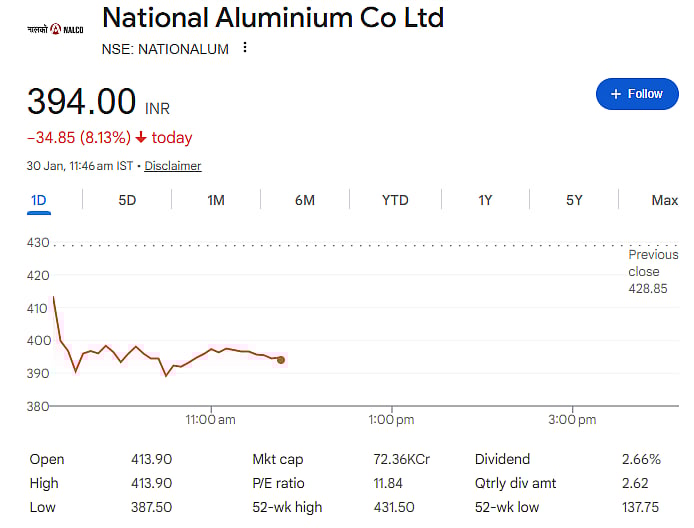Switch to the 5D chart range

(127, 200)
